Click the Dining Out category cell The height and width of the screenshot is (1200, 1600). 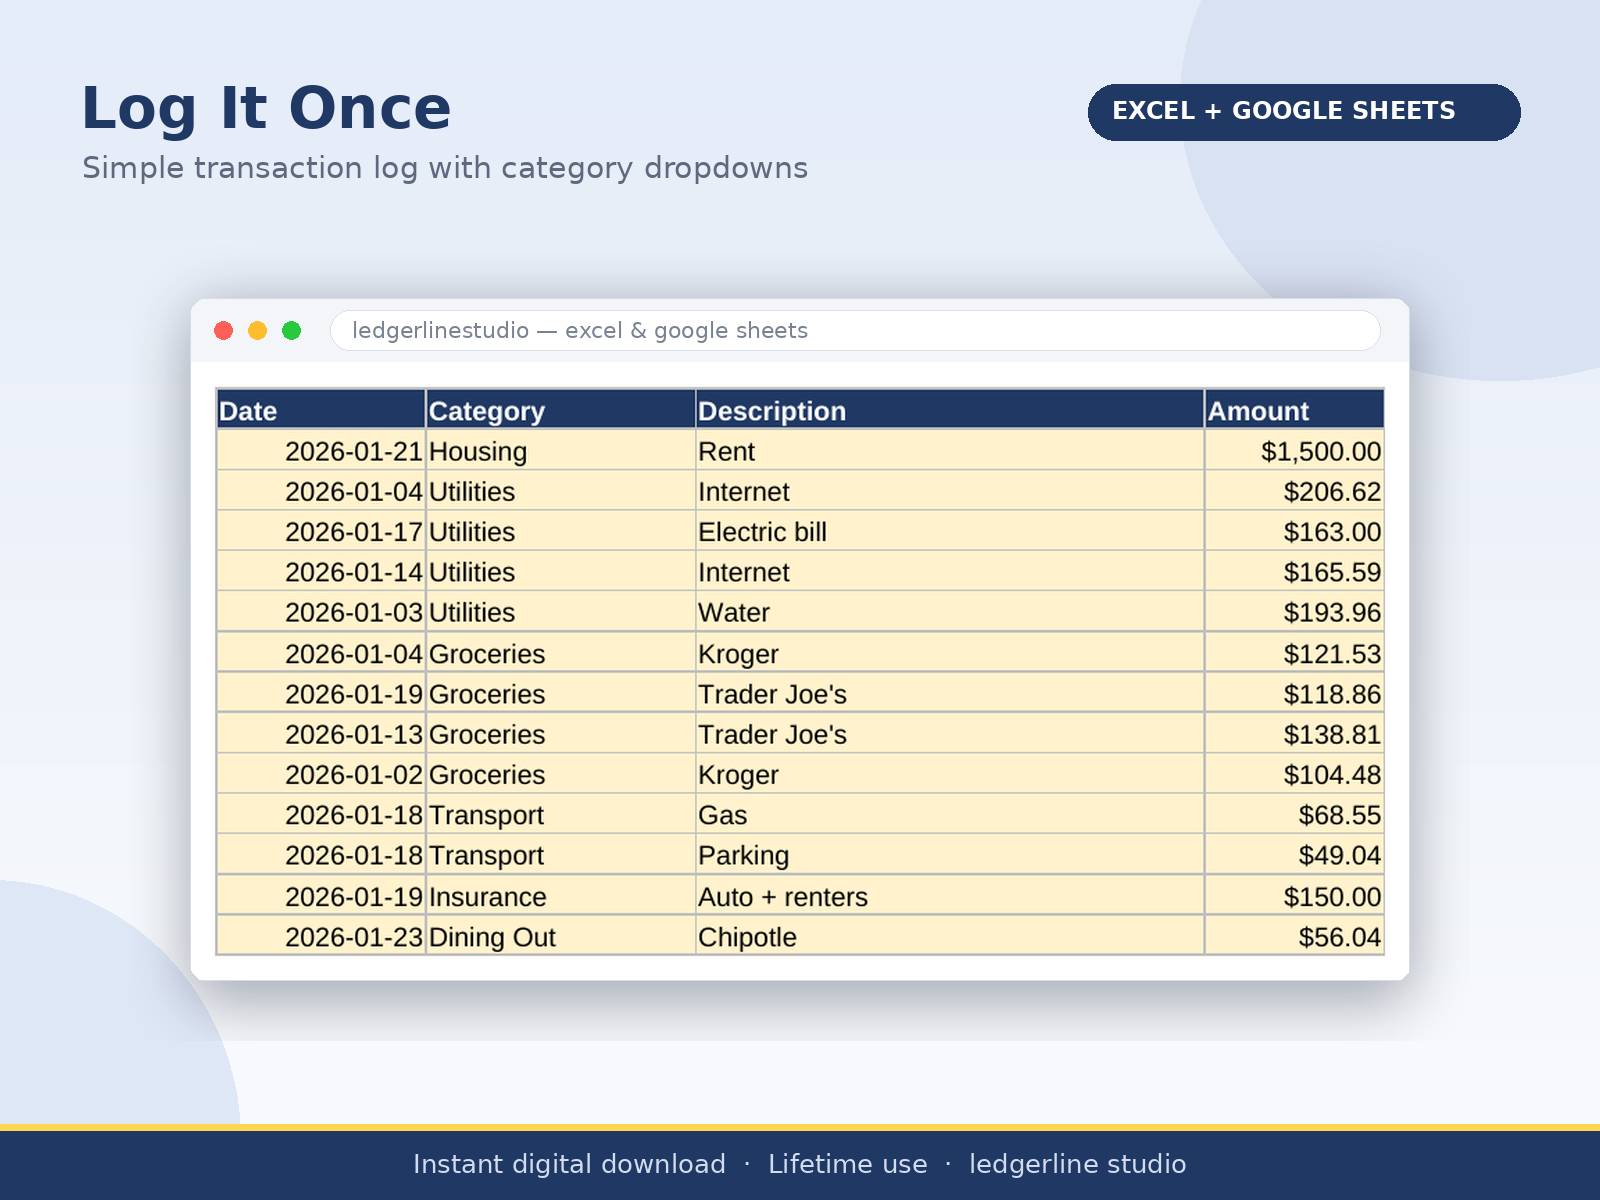pos(561,936)
